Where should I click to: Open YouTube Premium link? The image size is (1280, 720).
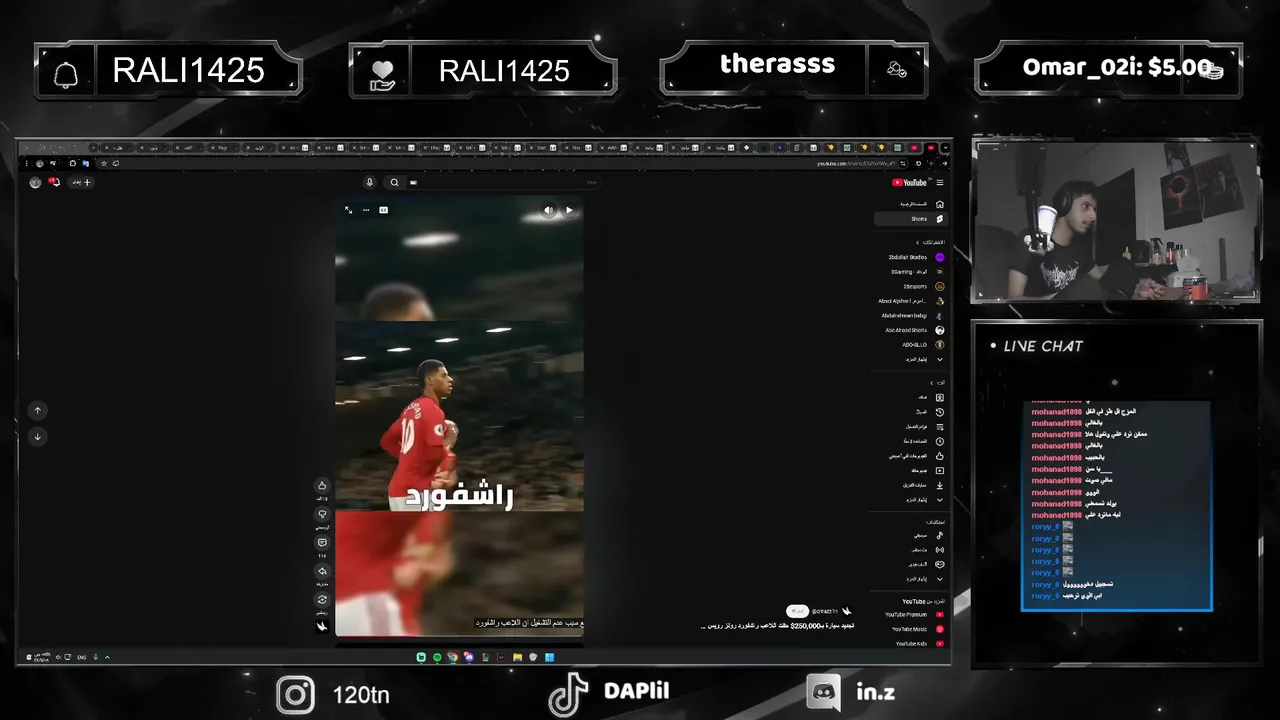click(x=910, y=614)
